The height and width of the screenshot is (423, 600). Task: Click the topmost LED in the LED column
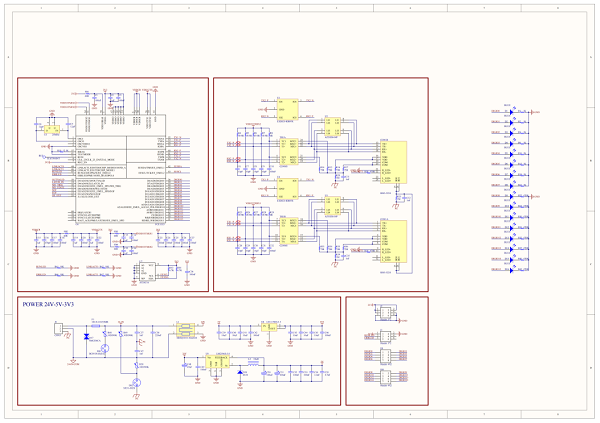click(513, 111)
